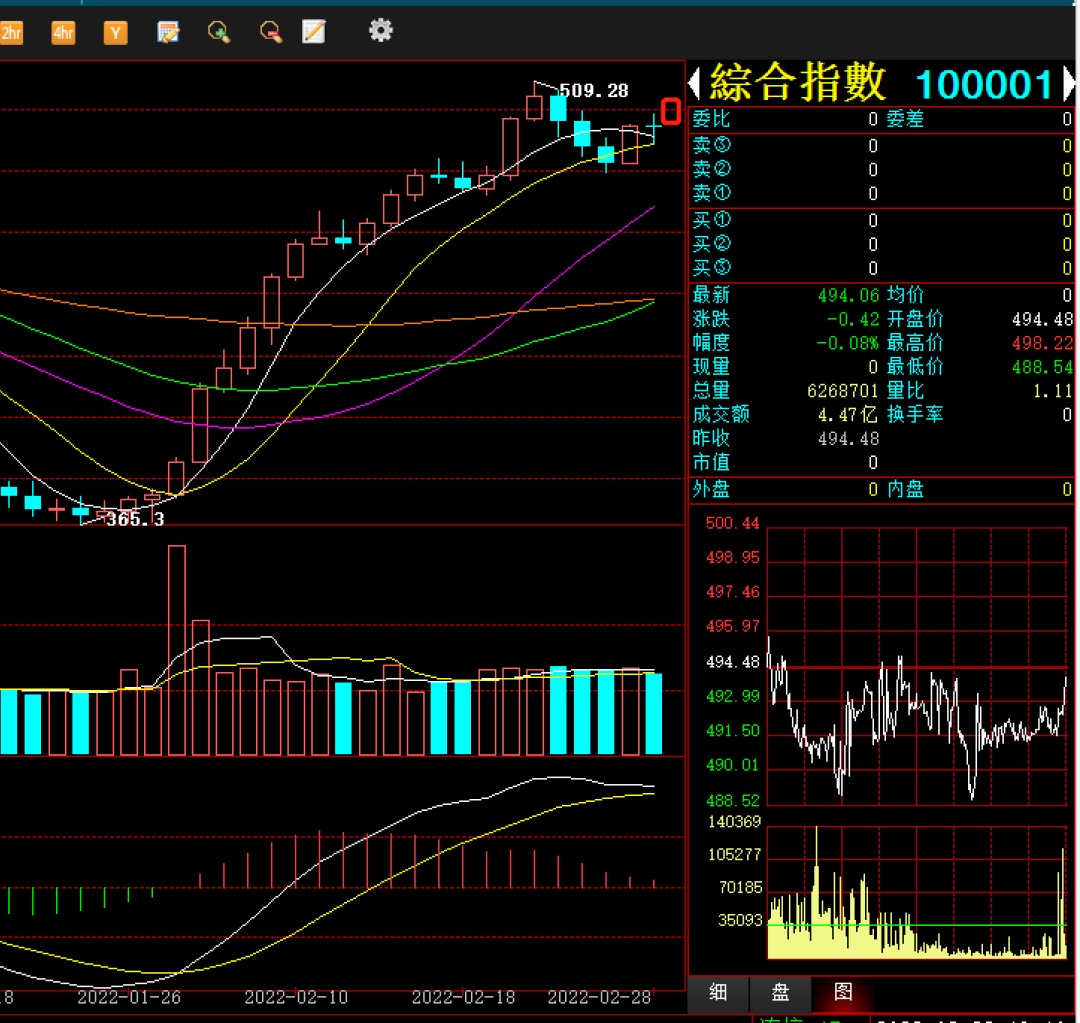Click the latest candlestick on chart
Screen dimensions: 1080x1023
pos(654,129)
